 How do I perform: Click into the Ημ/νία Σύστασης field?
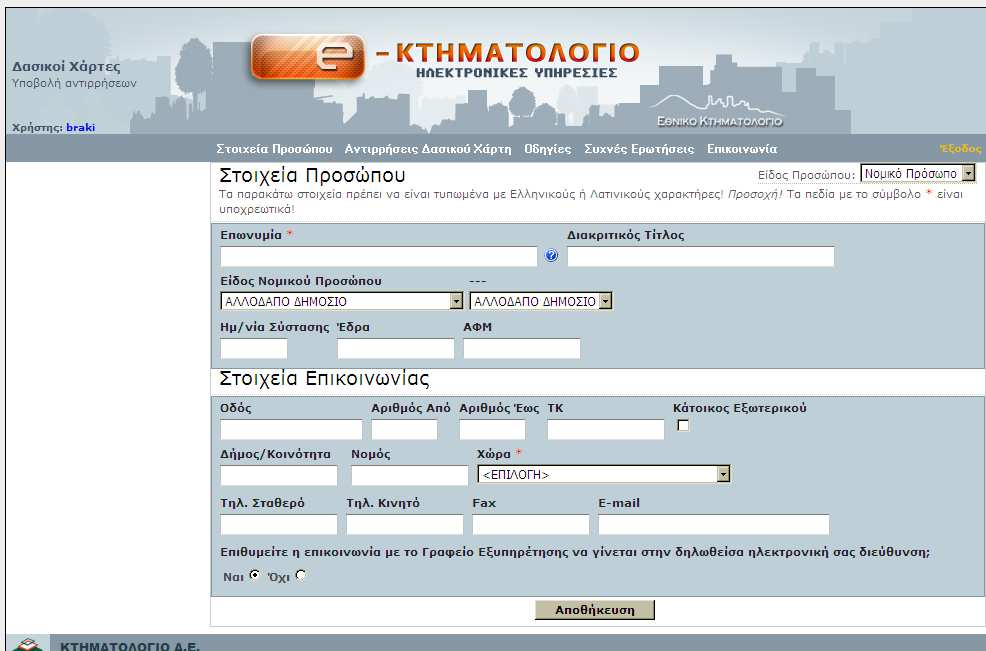253,348
